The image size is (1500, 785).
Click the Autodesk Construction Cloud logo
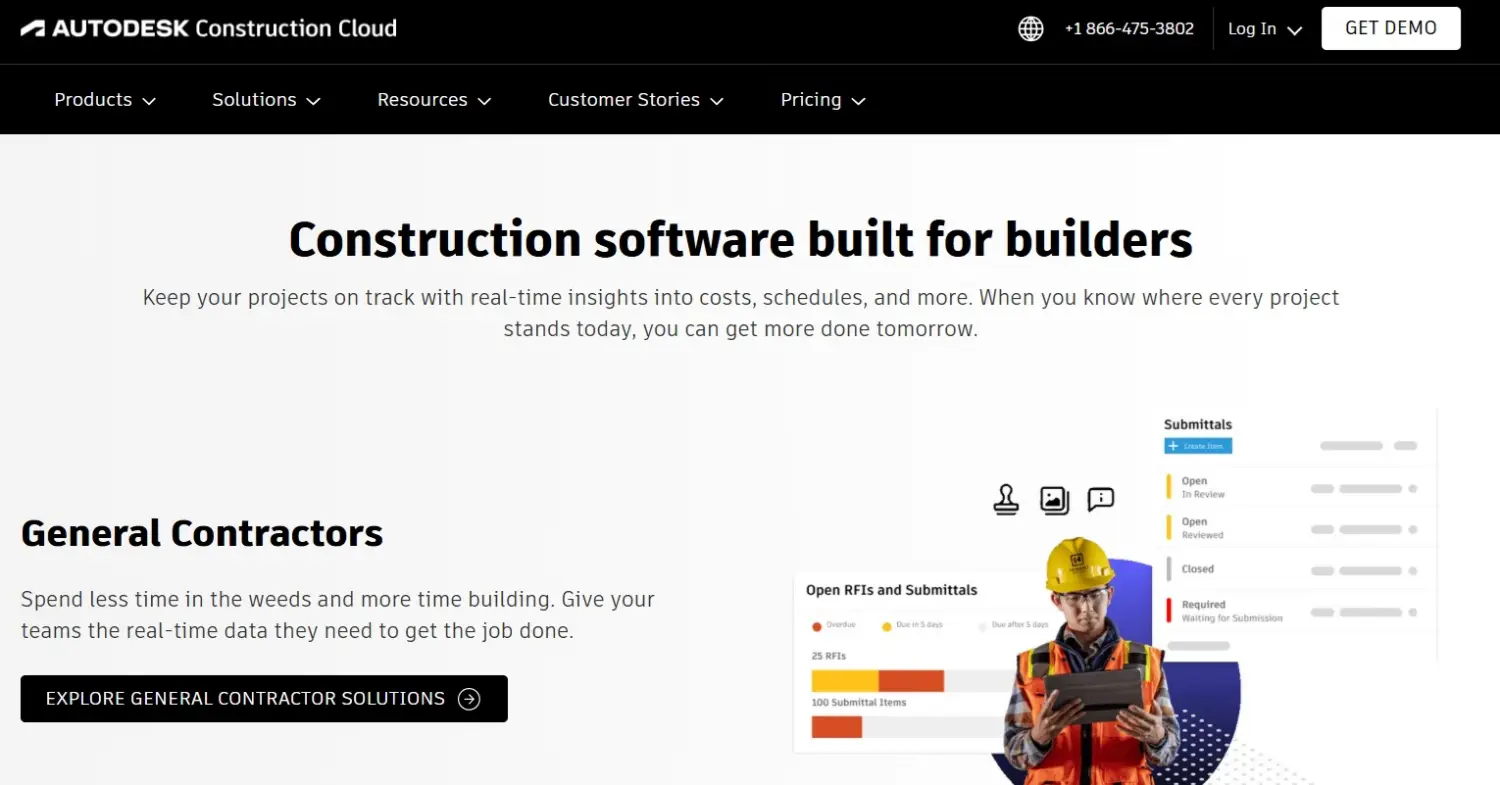[x=208, y=28]
